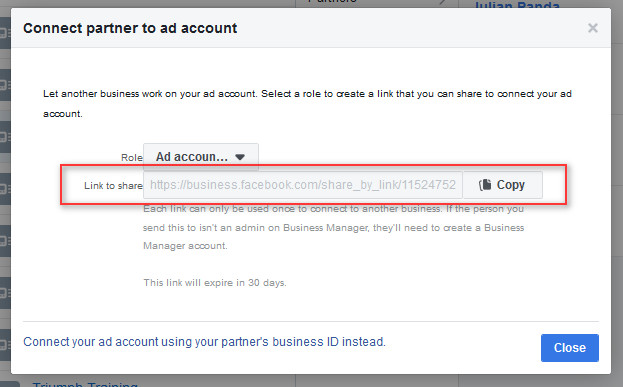Click the clipboard icon beside Copy
Viewport: 623px width, 387px height.
point(485,185)
